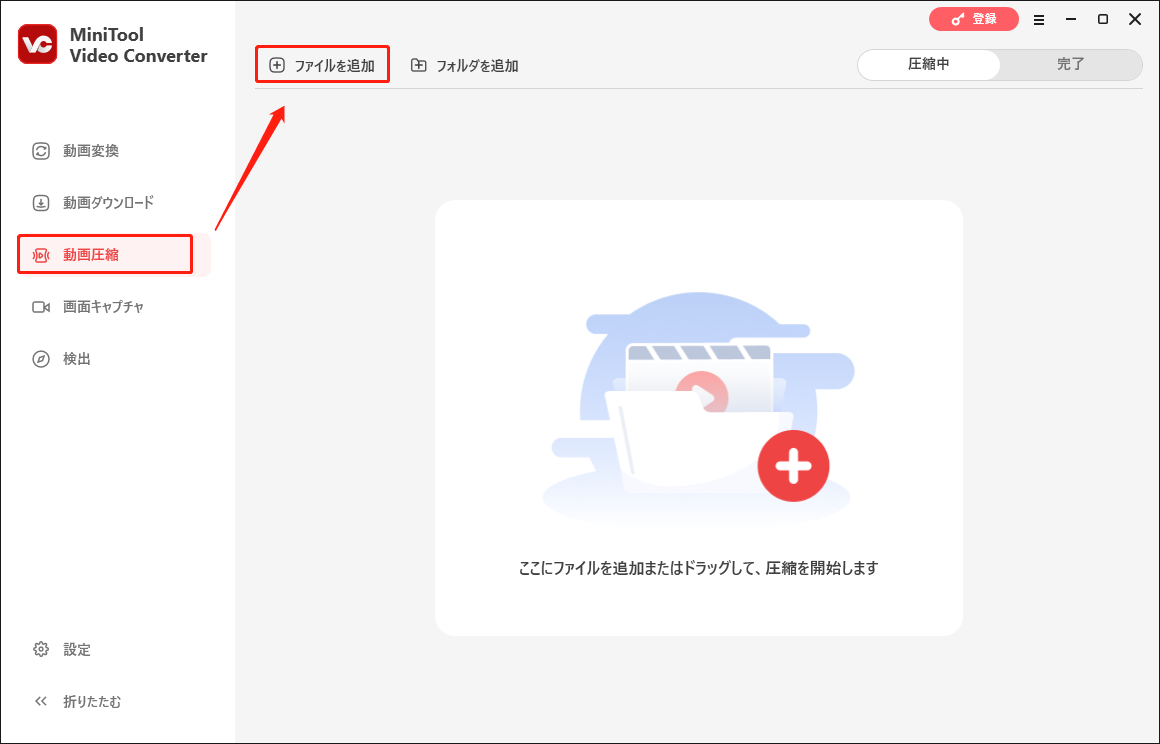The image size is (1160, 744).
Task: Switch to the 完了 tab
Action: point(1070,64)
